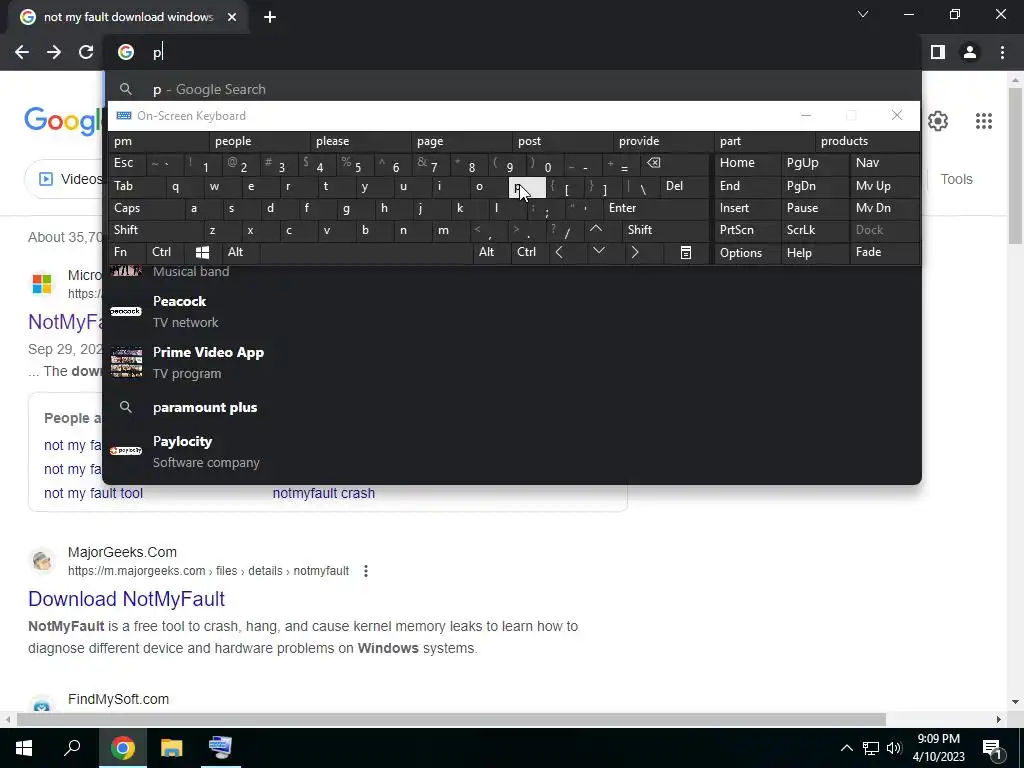Open Windows taskbar search
This screenshot has height=768, width=1024.
(x=72, y=748)
